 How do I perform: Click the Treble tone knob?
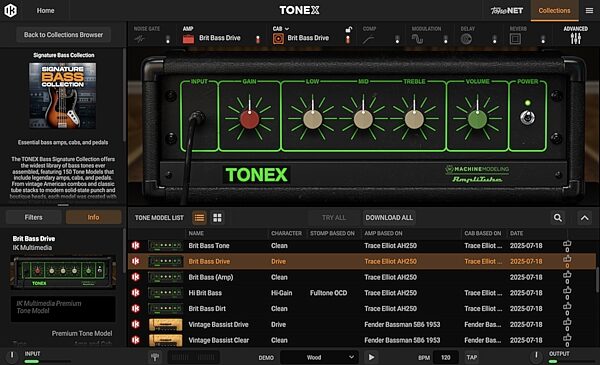coord(414,119)
